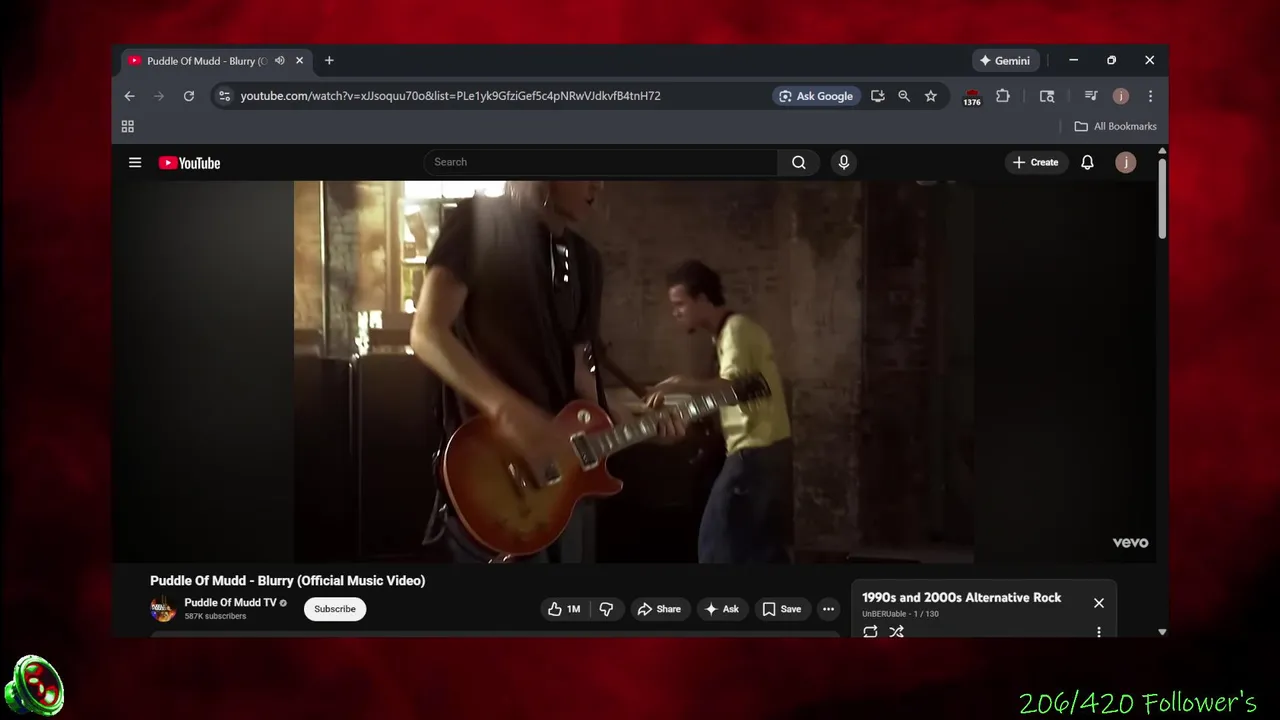The width and height of the screenshot is (1280, 720).
Task: Open media controls icon in Chrome toolbar
Action: [1091, 96]
